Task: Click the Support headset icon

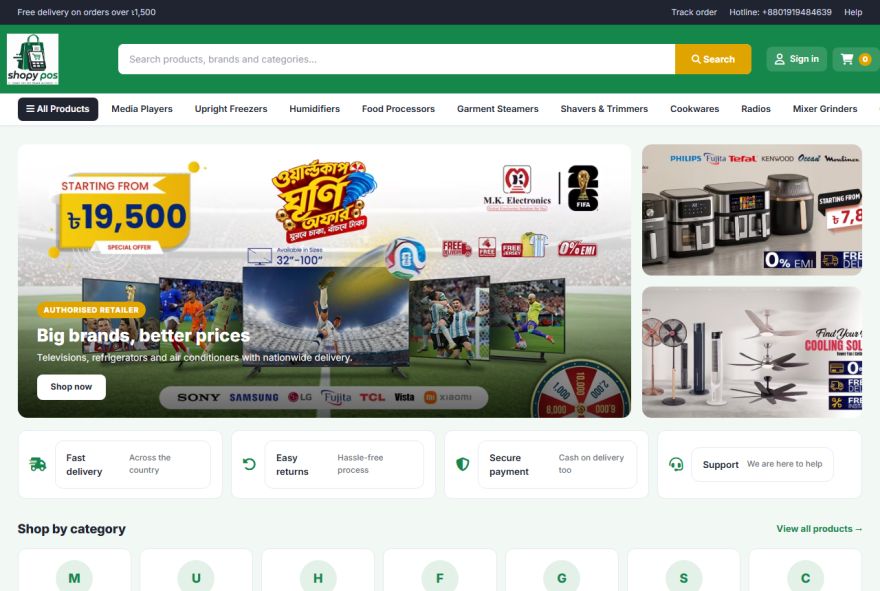Action: (x=676, y=464)
